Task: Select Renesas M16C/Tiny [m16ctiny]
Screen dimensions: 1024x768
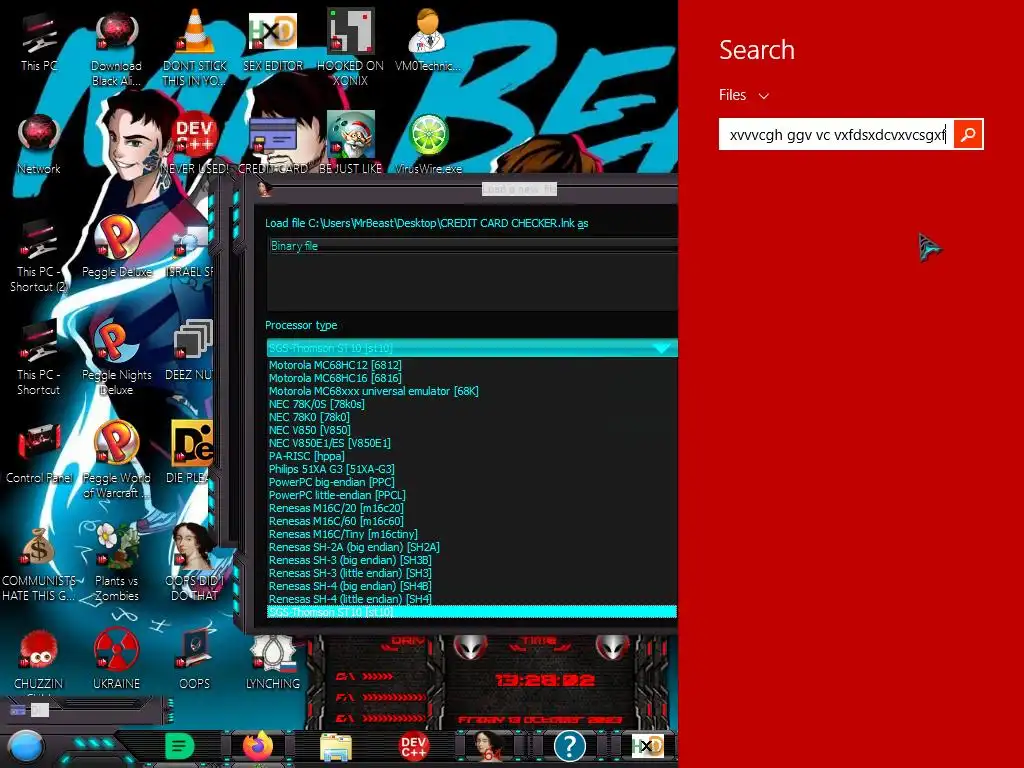Action: coord(472,534)
